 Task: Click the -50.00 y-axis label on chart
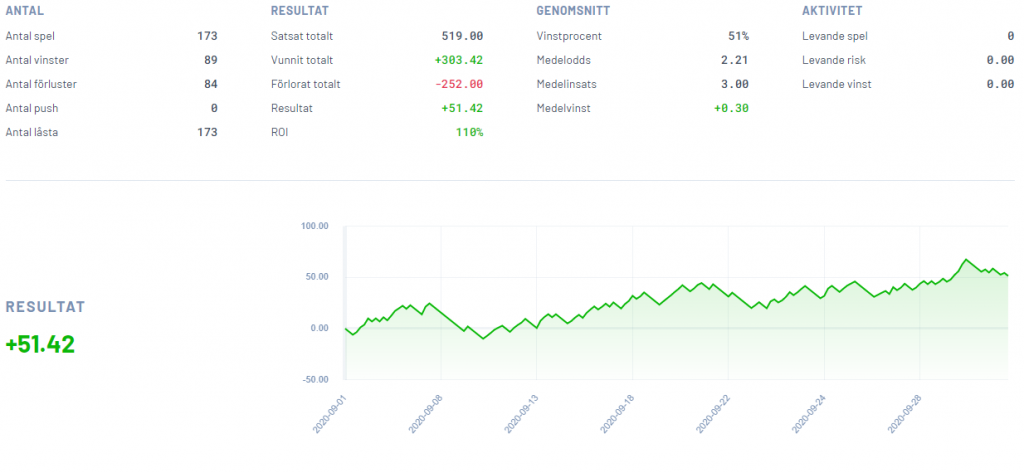pyautogui.click(x=314, y=380)
